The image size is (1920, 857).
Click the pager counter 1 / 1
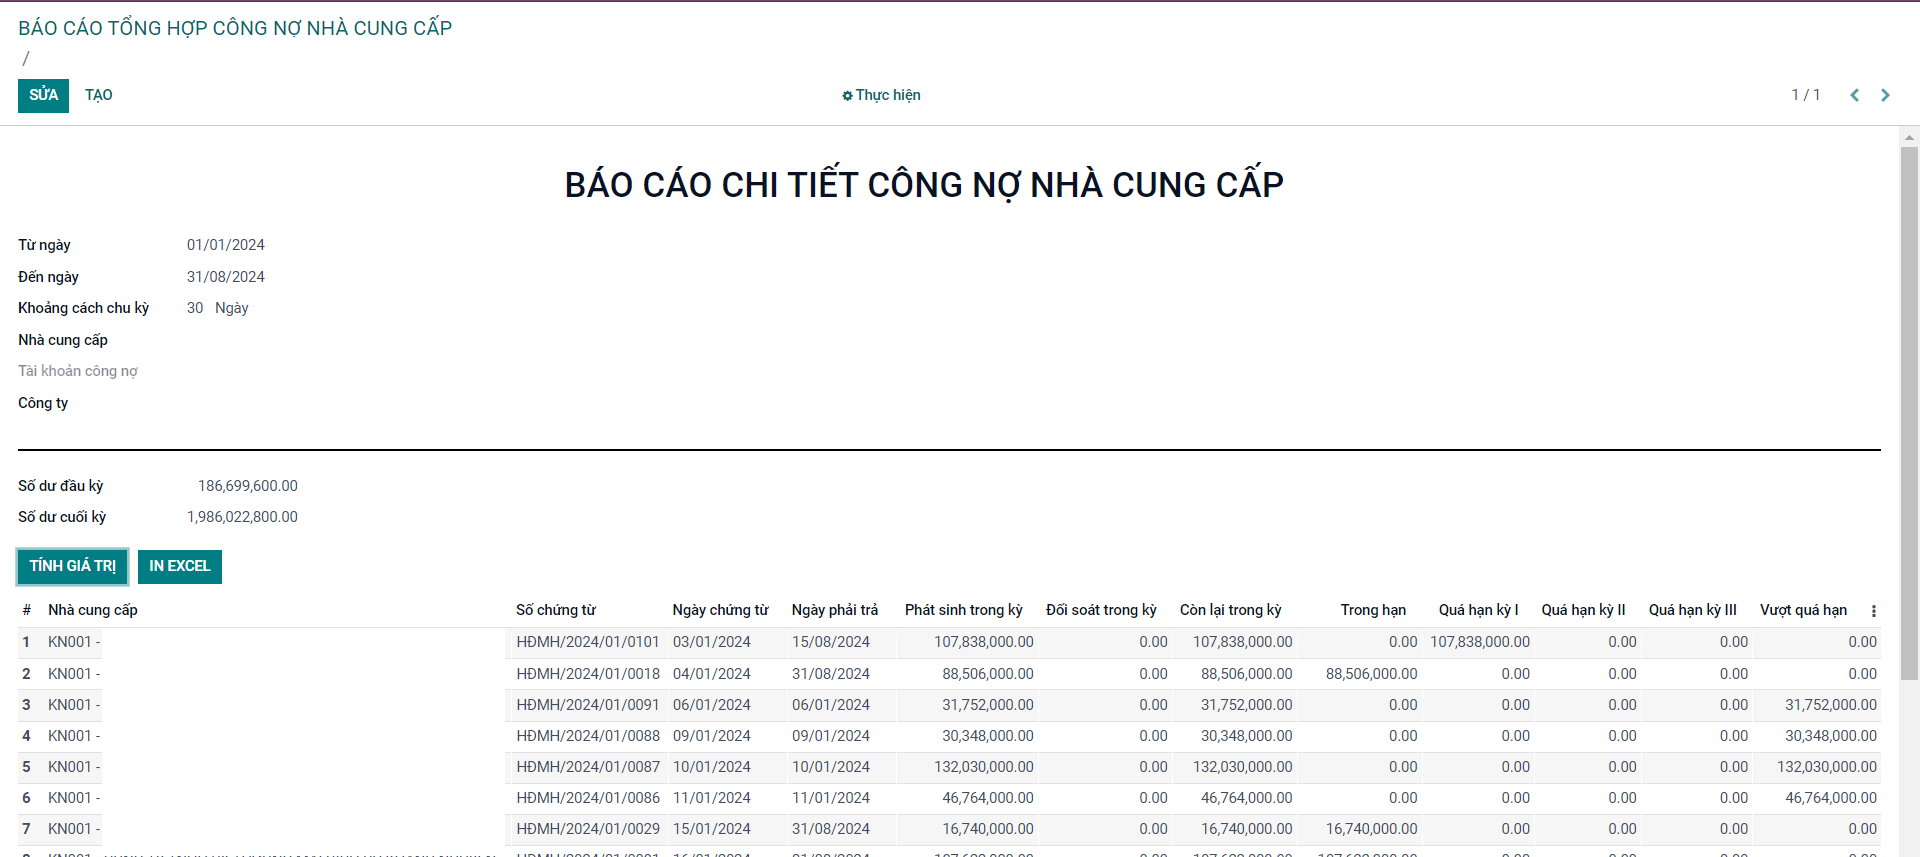(1805, 95)
